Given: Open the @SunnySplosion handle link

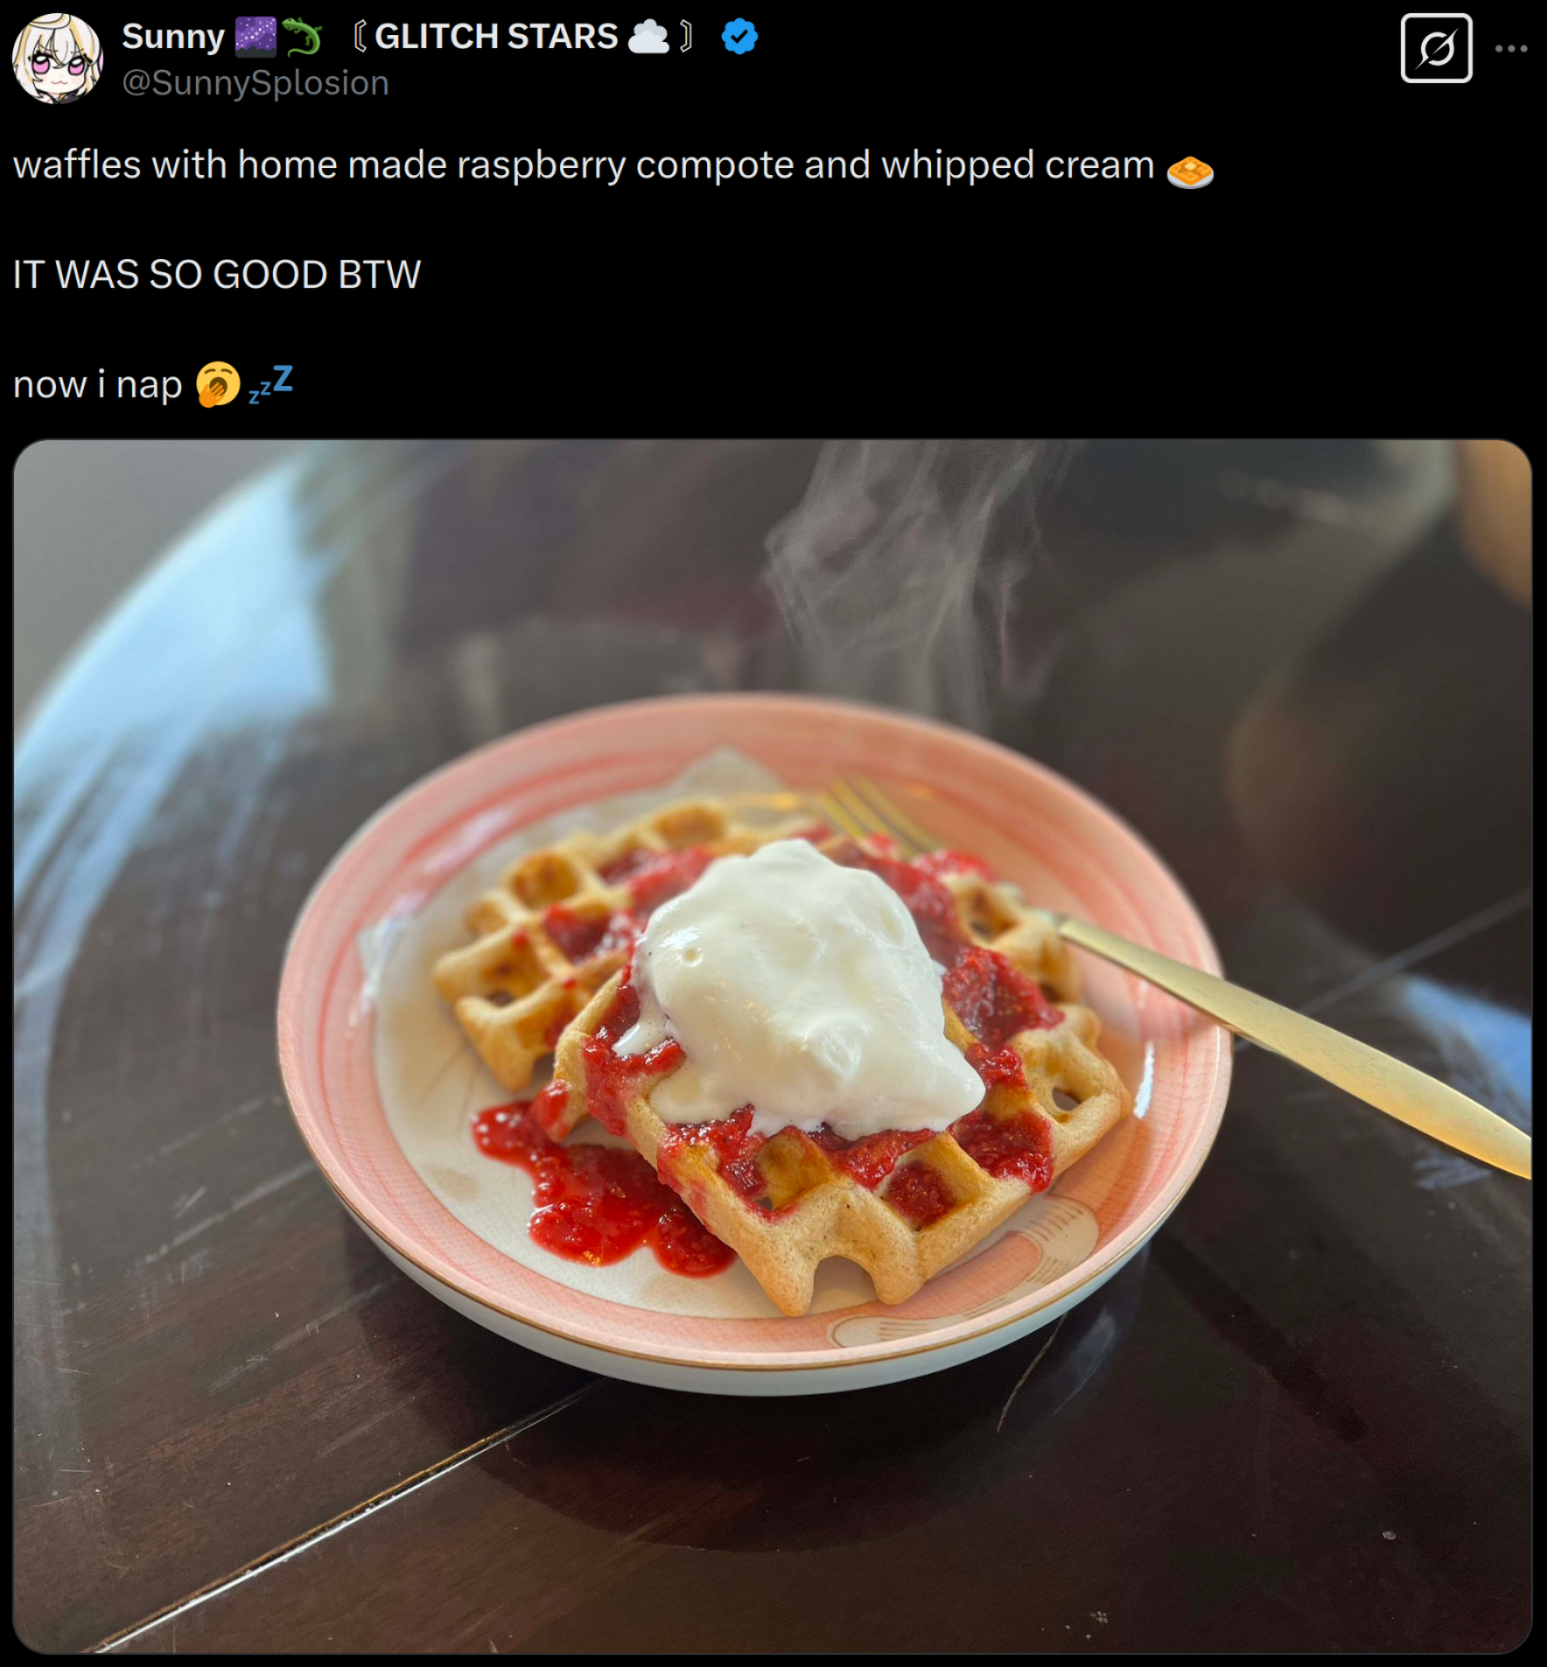Looking at the screenshot, I should pos(255,83).
